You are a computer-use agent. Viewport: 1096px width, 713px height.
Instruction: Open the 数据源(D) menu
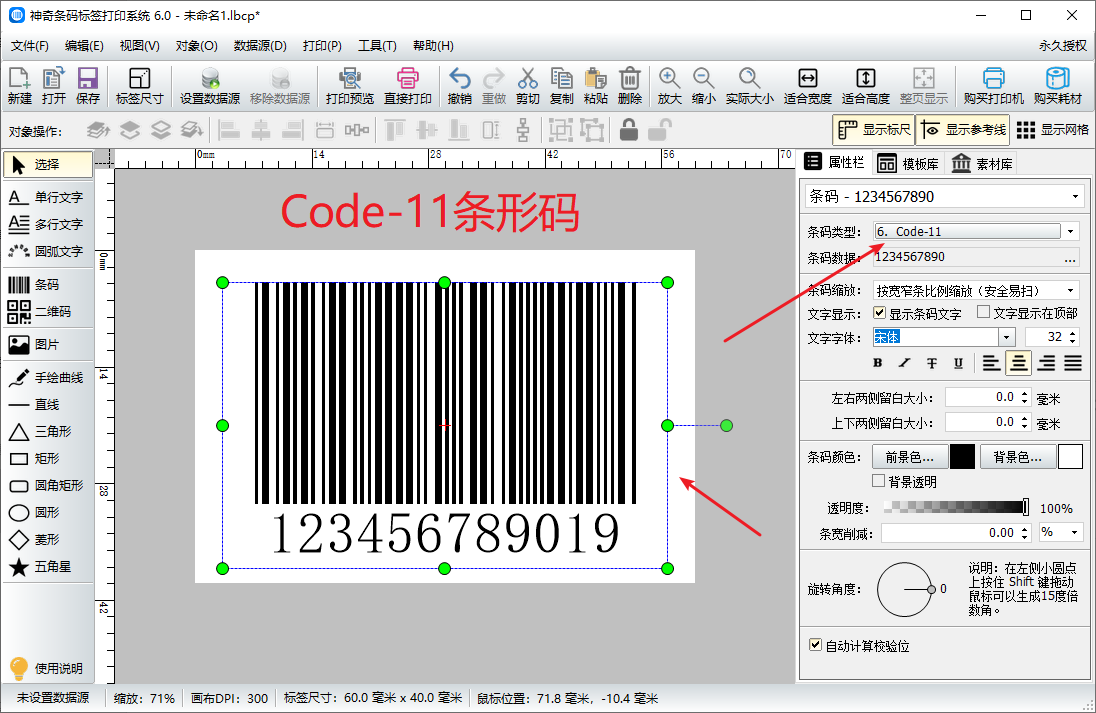pyautogui.click(x=260, y=45)
